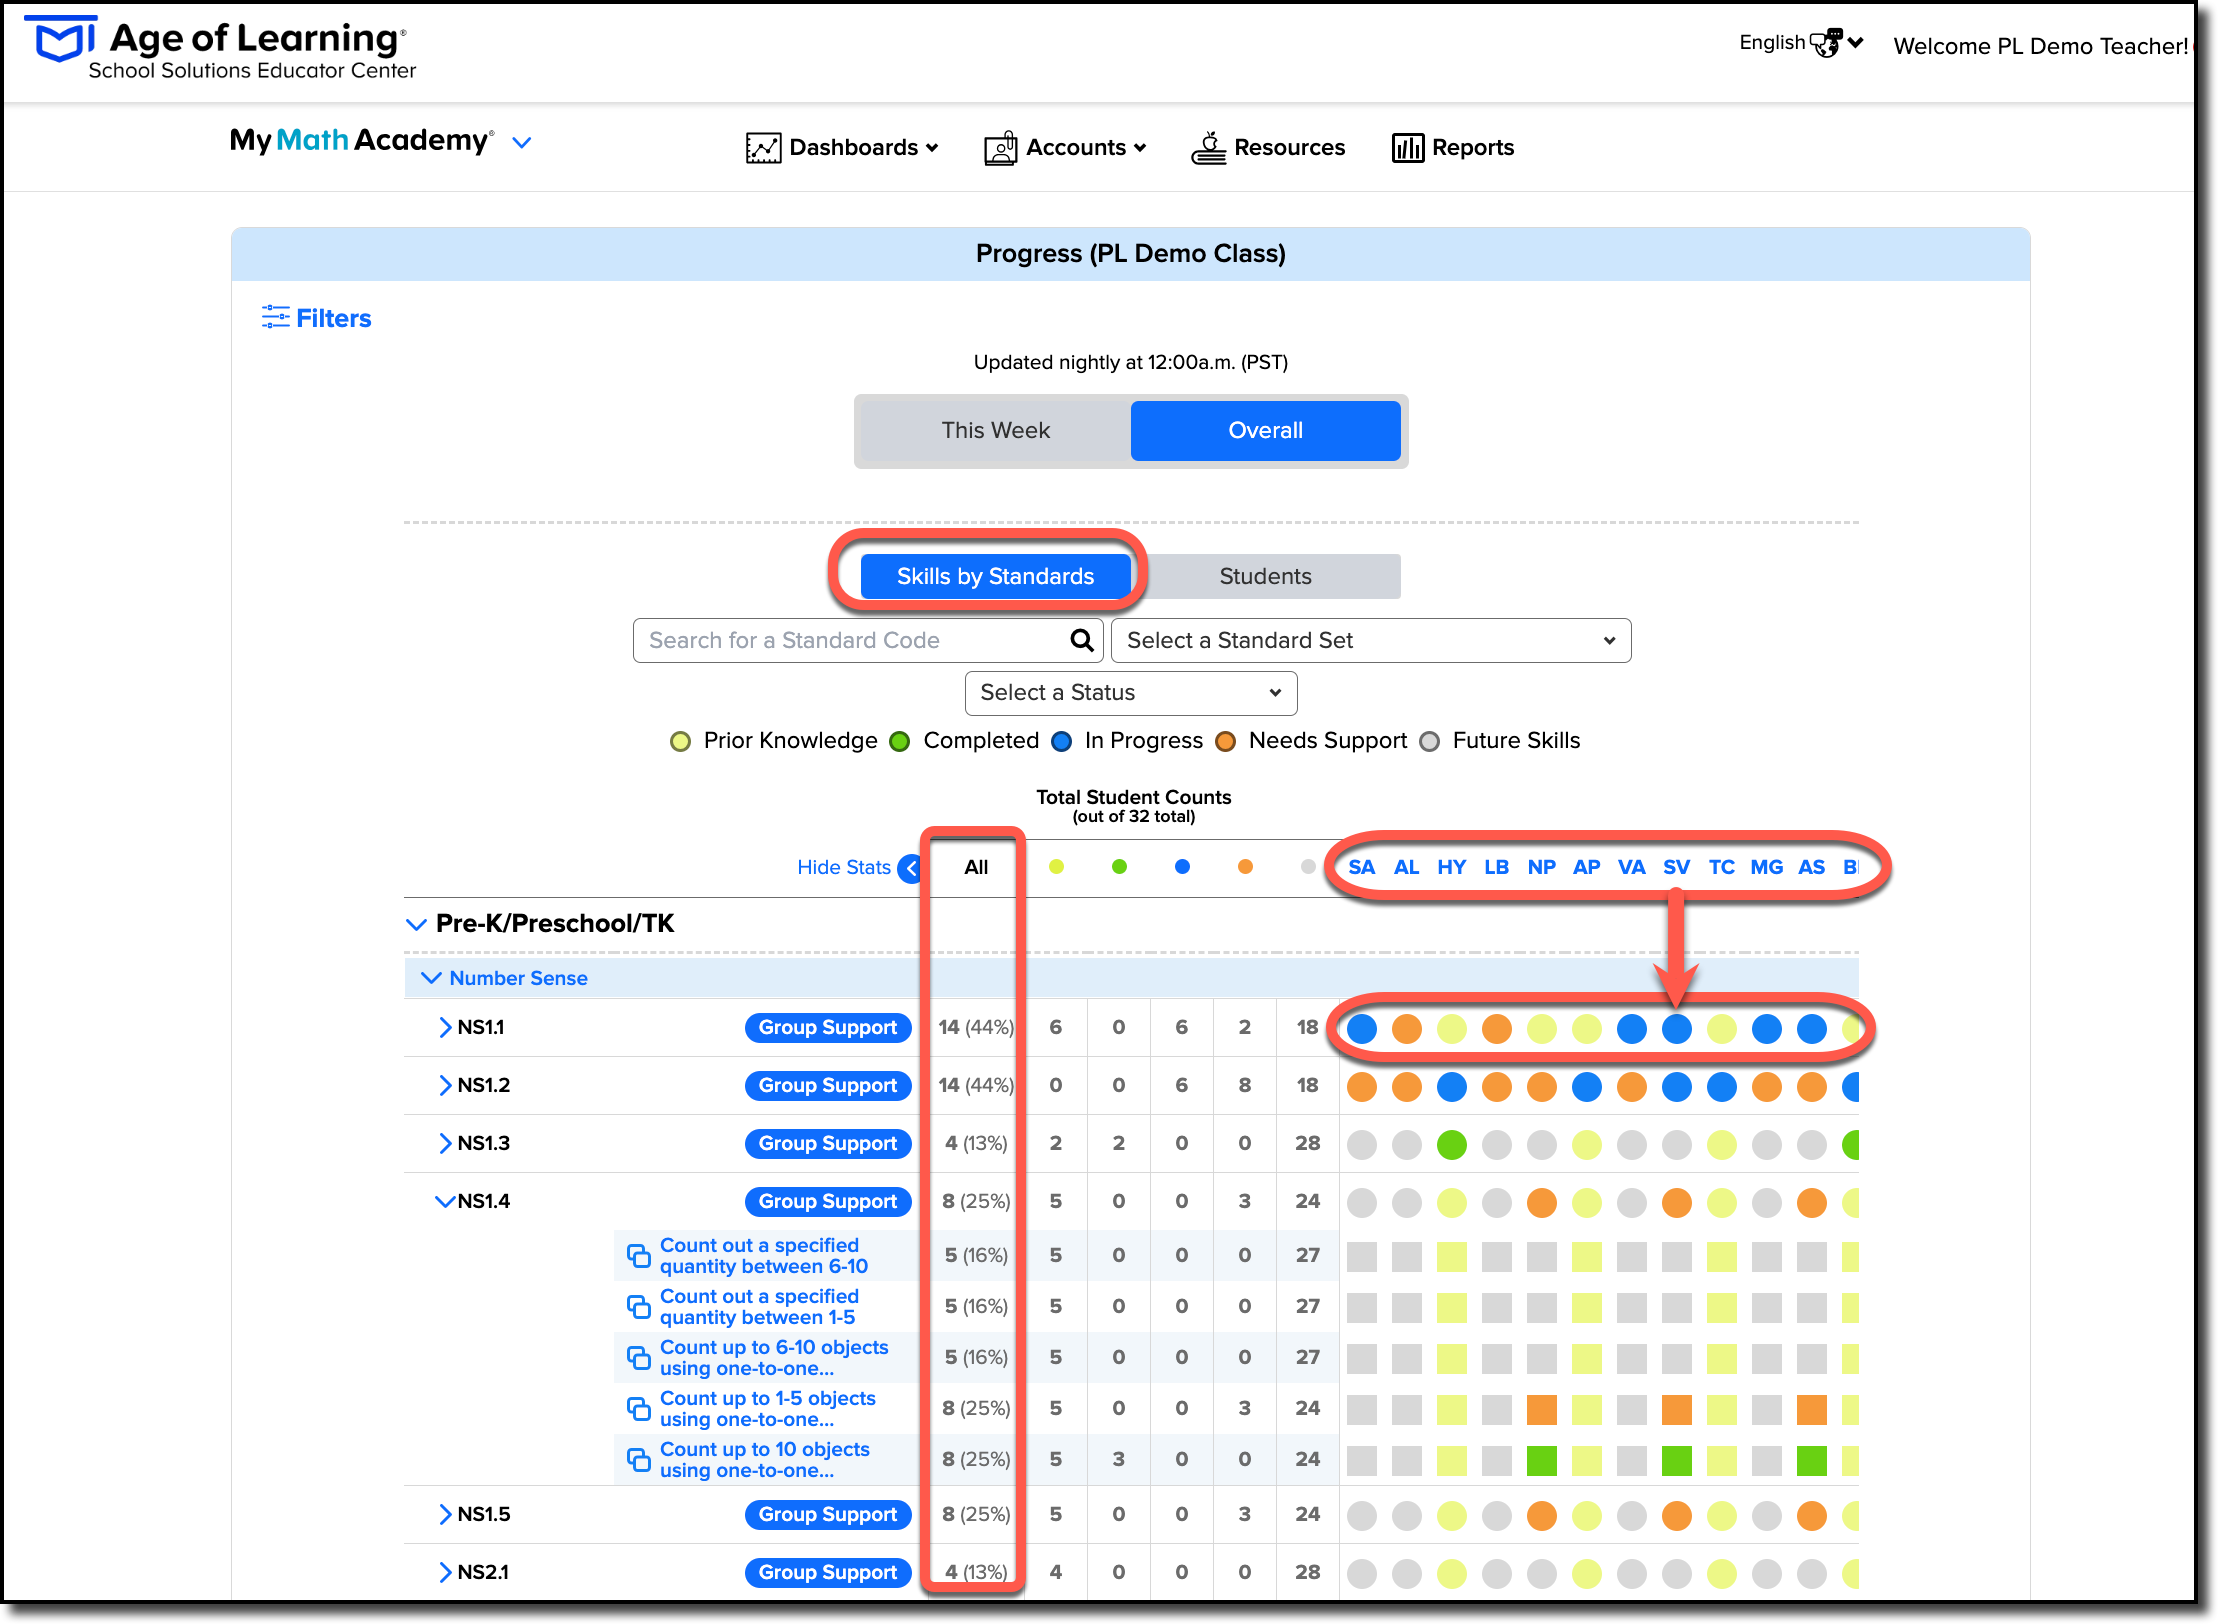The width and height of the screenshot is (2218, 1624).
Task: Open skill icon for Count out 6-10
Action: 638,1256
